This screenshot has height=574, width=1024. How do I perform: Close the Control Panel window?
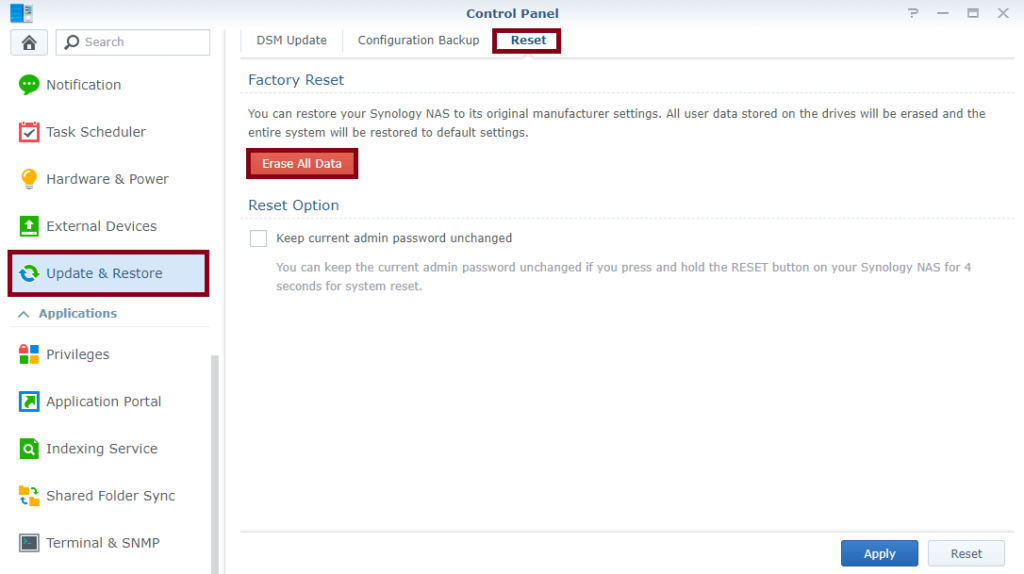click(1003, 13)
